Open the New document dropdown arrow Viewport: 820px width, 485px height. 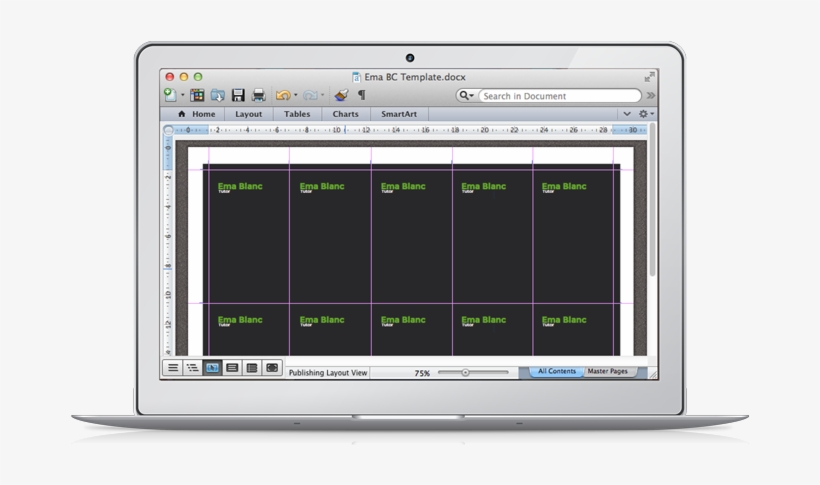tap(183, 95)
